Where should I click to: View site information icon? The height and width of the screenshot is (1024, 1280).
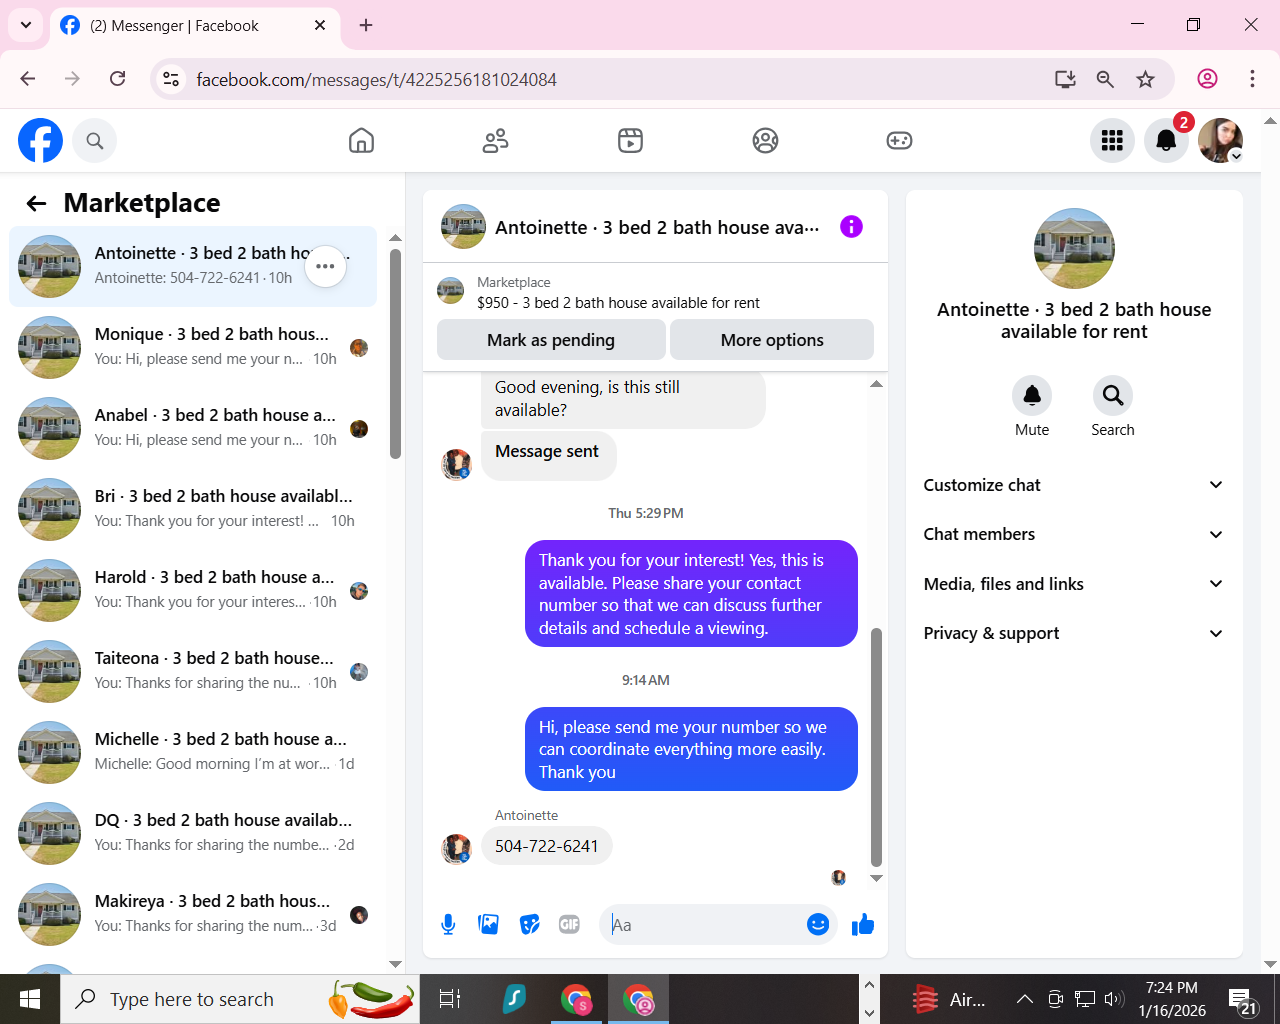tap(171, 79)
